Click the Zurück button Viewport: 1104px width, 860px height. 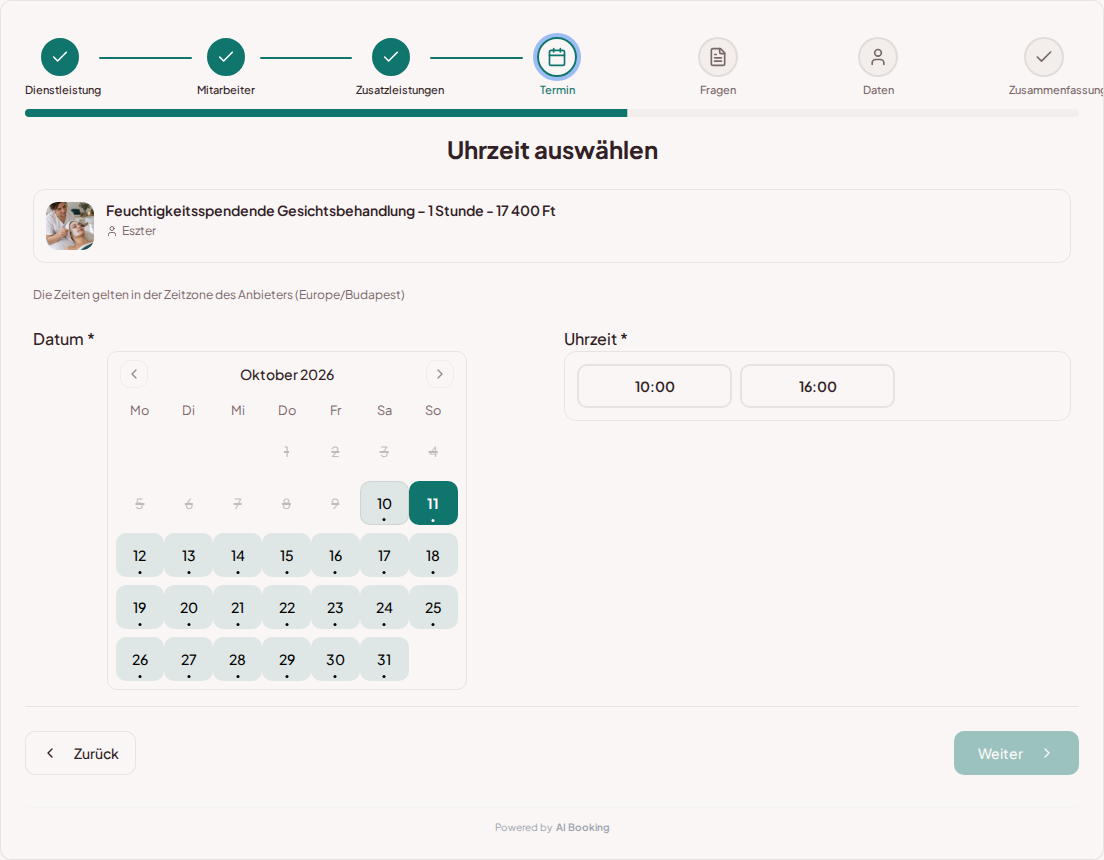(x=80, y=753)
